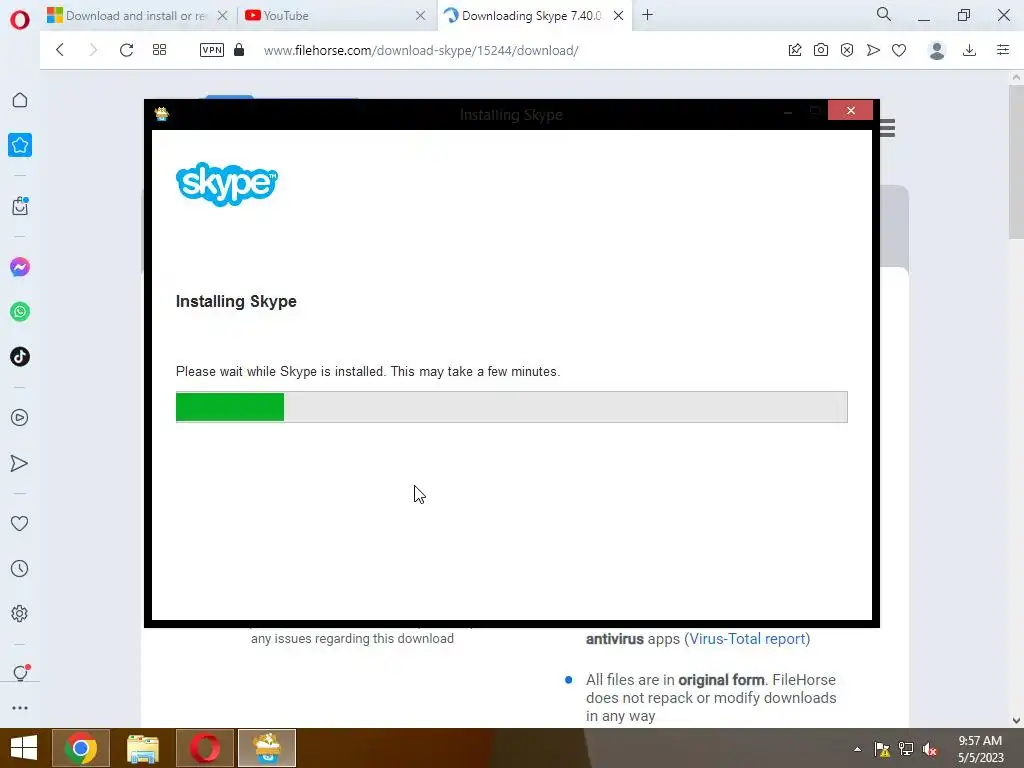Click the address bar URL
This screenshot has height=768, width=1024.
pyautogui.click(x=421, y=50)
